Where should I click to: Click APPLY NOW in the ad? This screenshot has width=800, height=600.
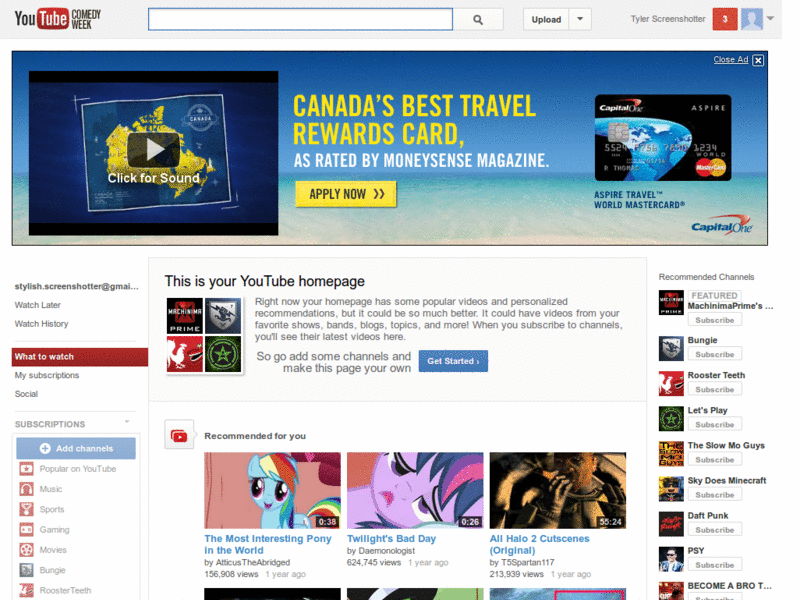coord(346,194)
